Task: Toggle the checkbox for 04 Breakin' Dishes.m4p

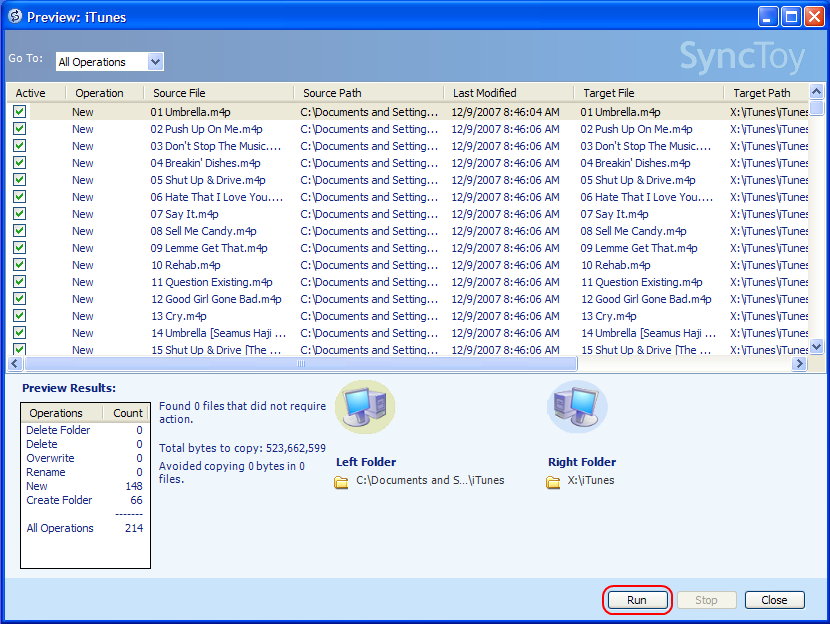Action: (x=20, y=162)
